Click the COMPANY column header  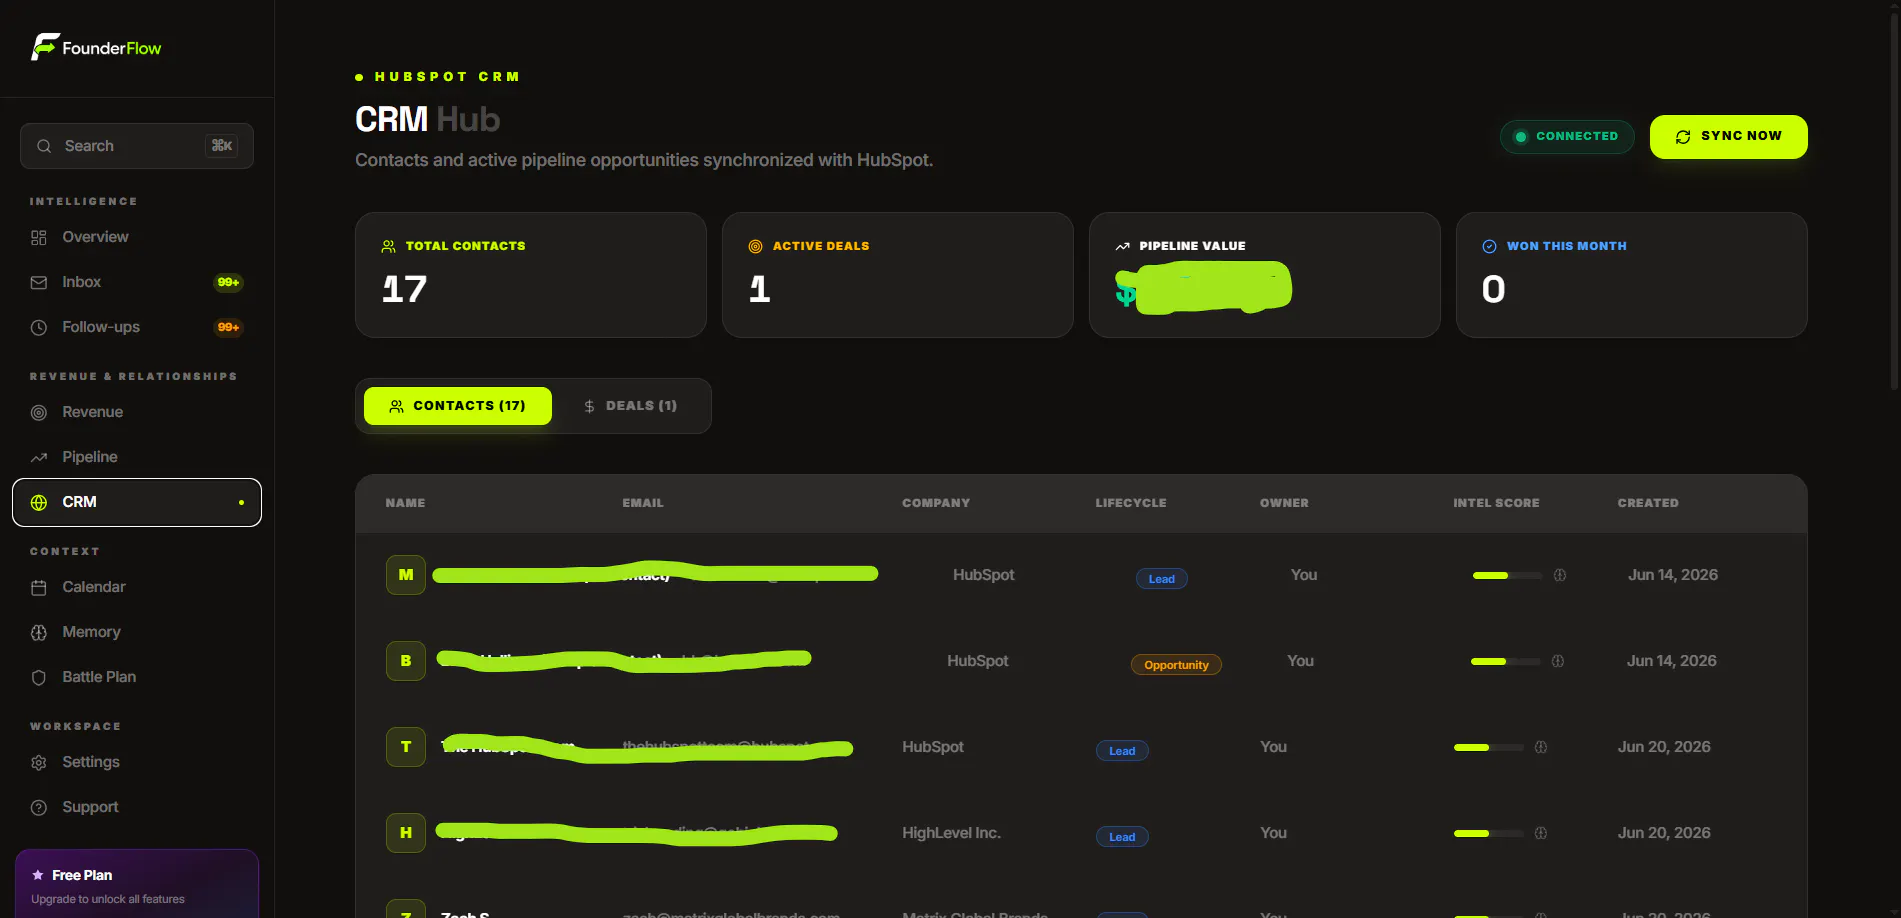click(936, 503)
